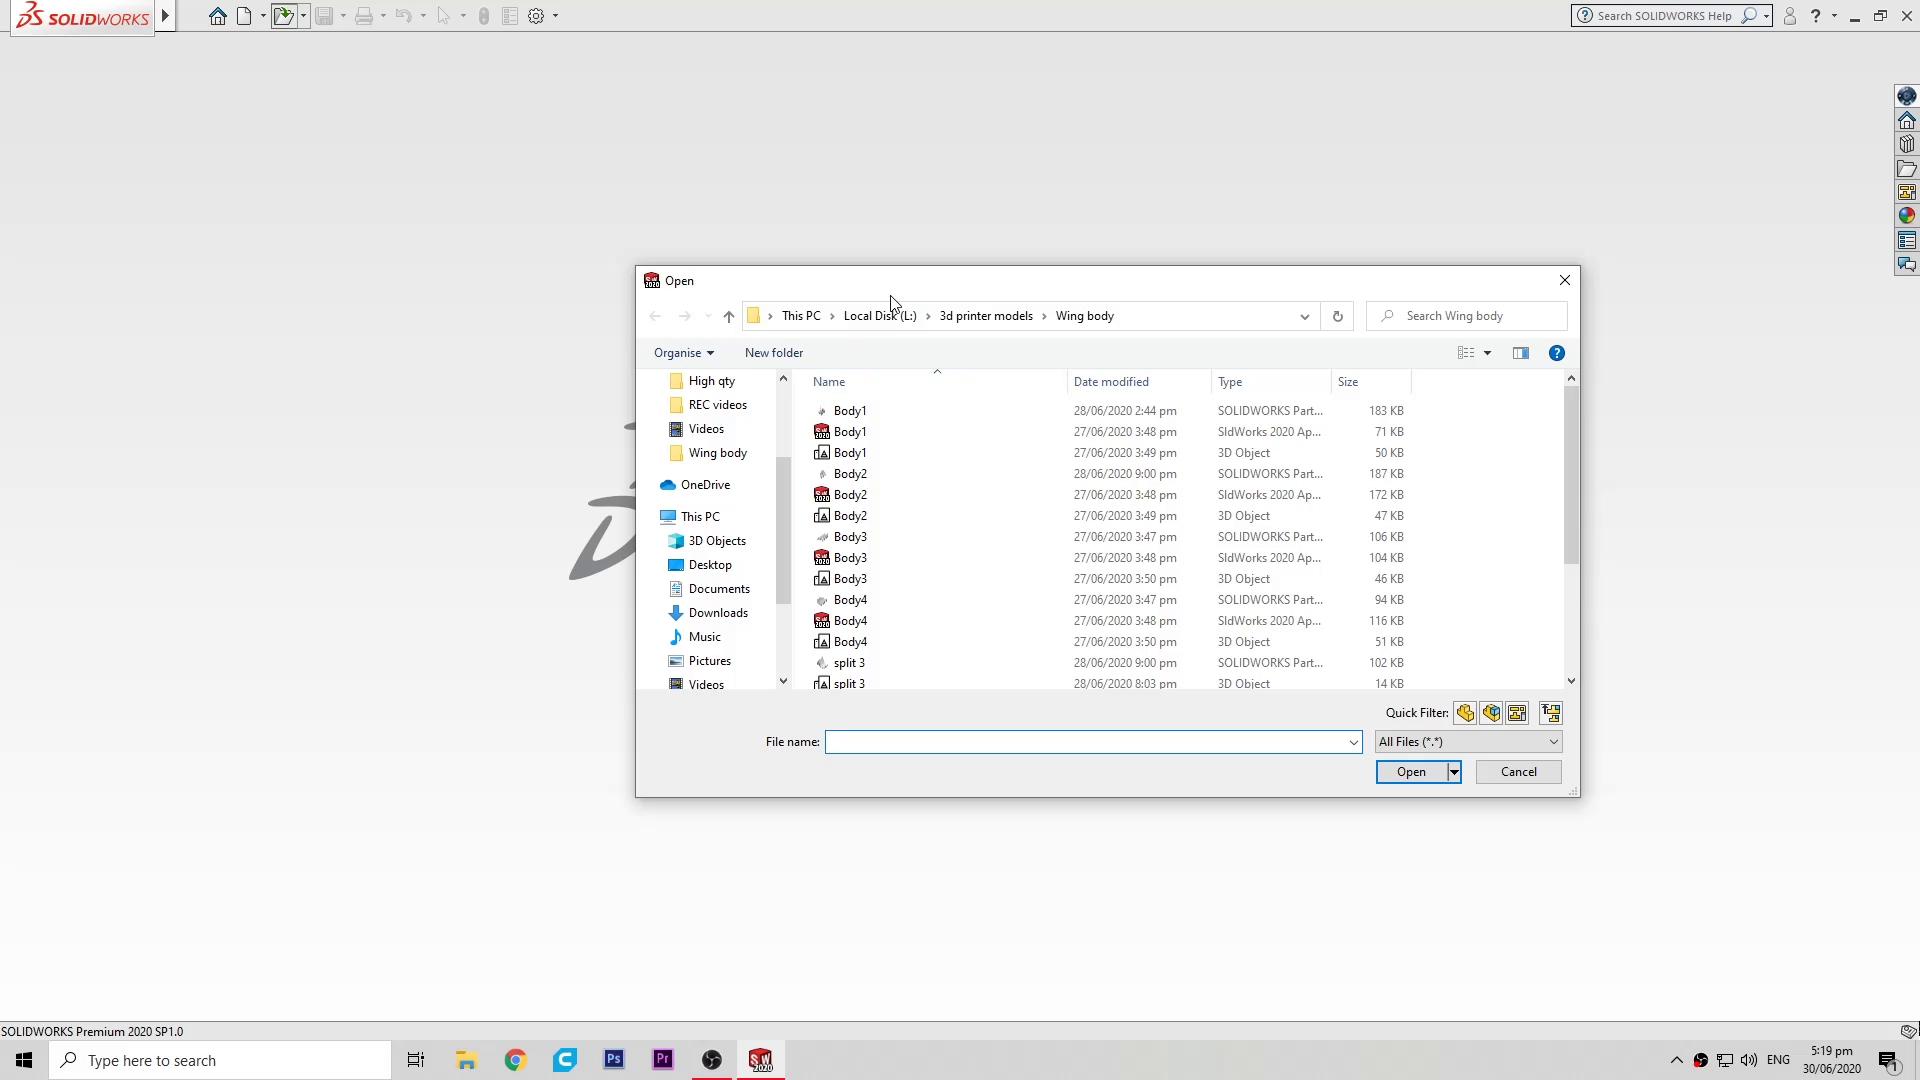Click the Rebuild traffic light icon
1920x1080 pixels.
pyautogui.click(x=484, y=16)
